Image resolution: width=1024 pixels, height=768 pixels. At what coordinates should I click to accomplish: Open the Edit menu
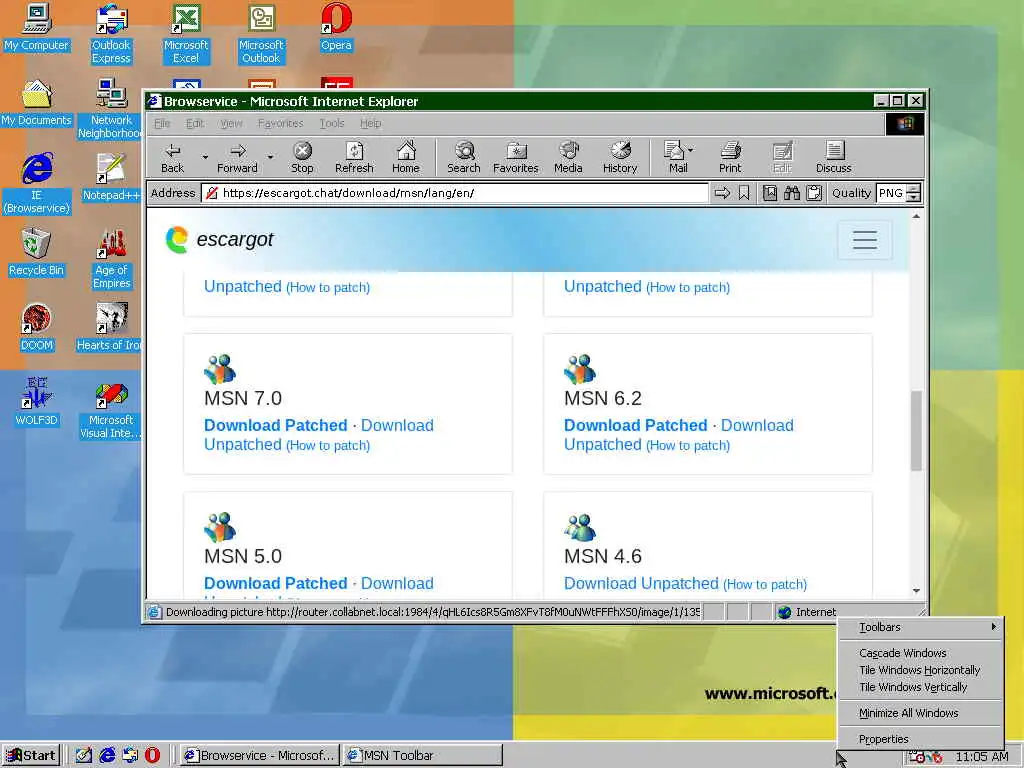pyautogui.click(x=195, y=123)
